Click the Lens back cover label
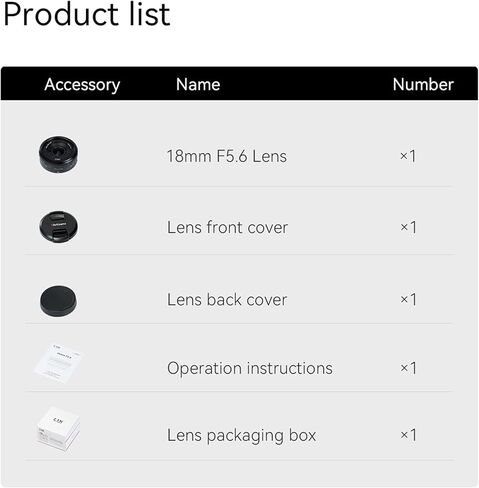The height and width of the screenshot is (488, 479). 227,299
